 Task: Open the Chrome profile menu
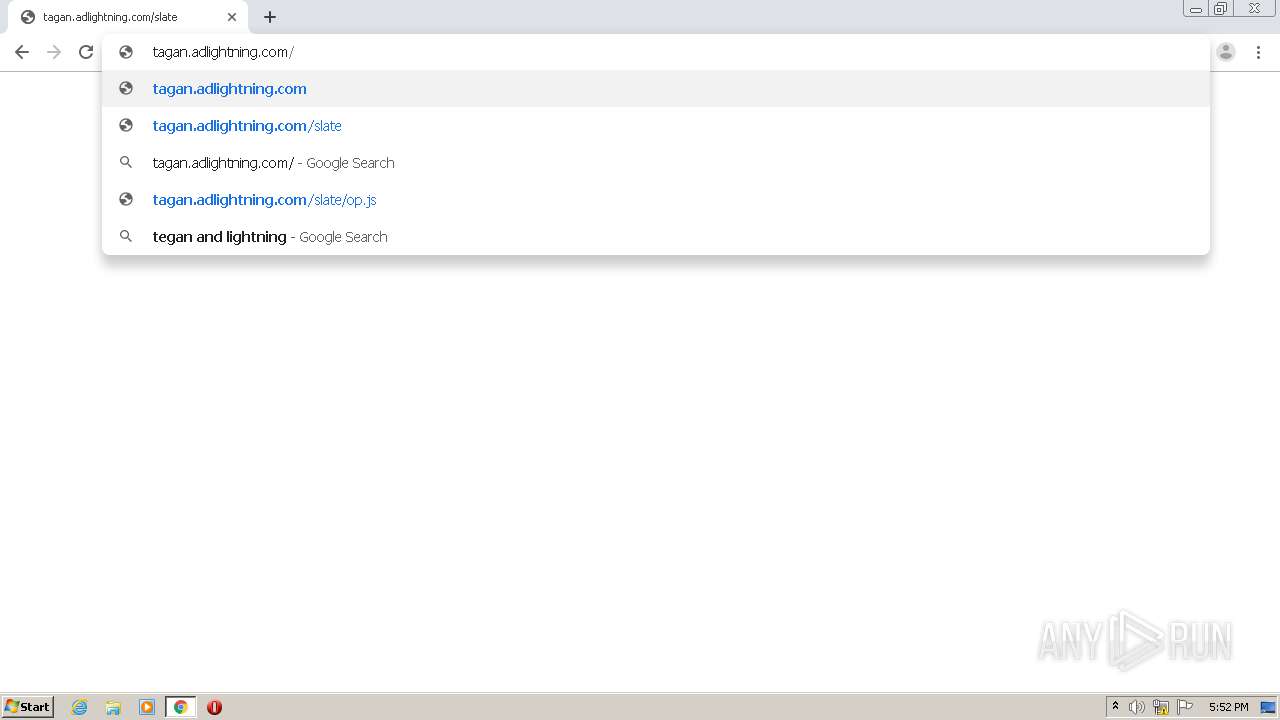tap(1226, 52)
